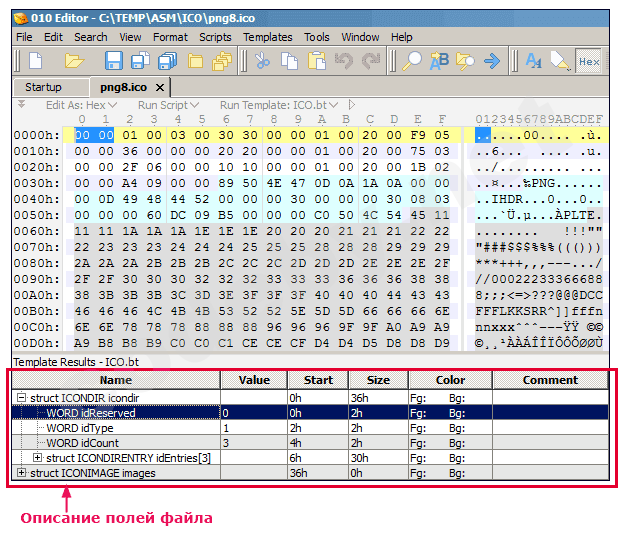Expand the struct ICONIMAGE images node

coord(22,473)
